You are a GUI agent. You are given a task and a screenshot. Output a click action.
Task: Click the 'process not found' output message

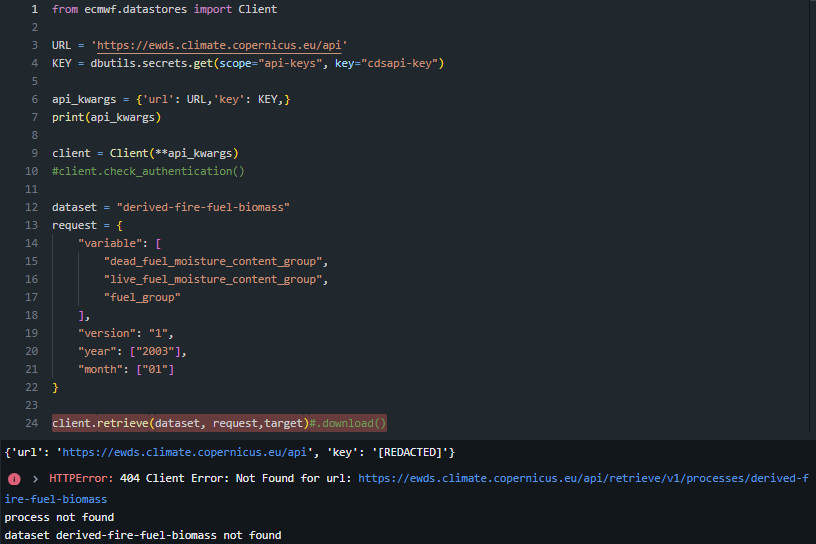59,517
